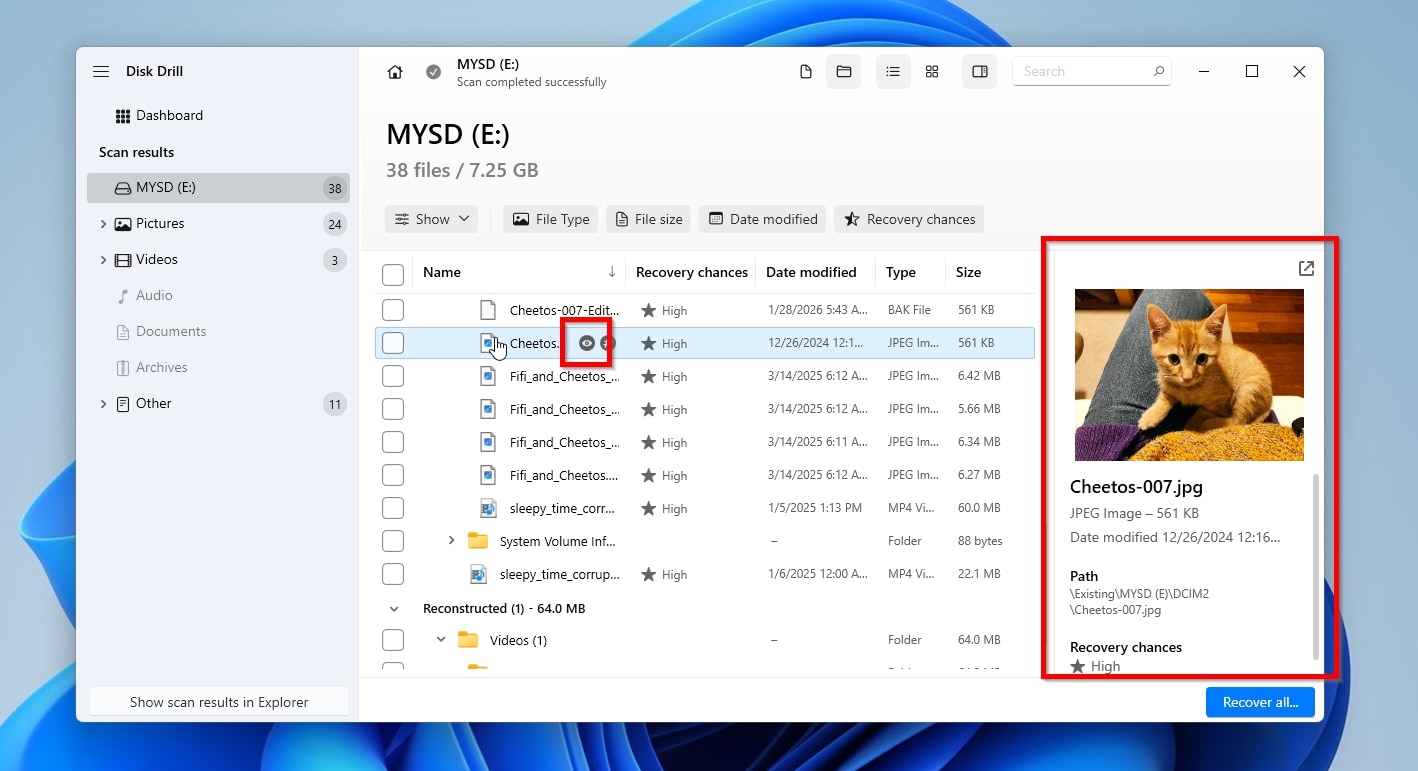The width and height of the screenshot is (1418, 771).
Task: Click Show scan results in Explorer
Action: click(219, 702)
